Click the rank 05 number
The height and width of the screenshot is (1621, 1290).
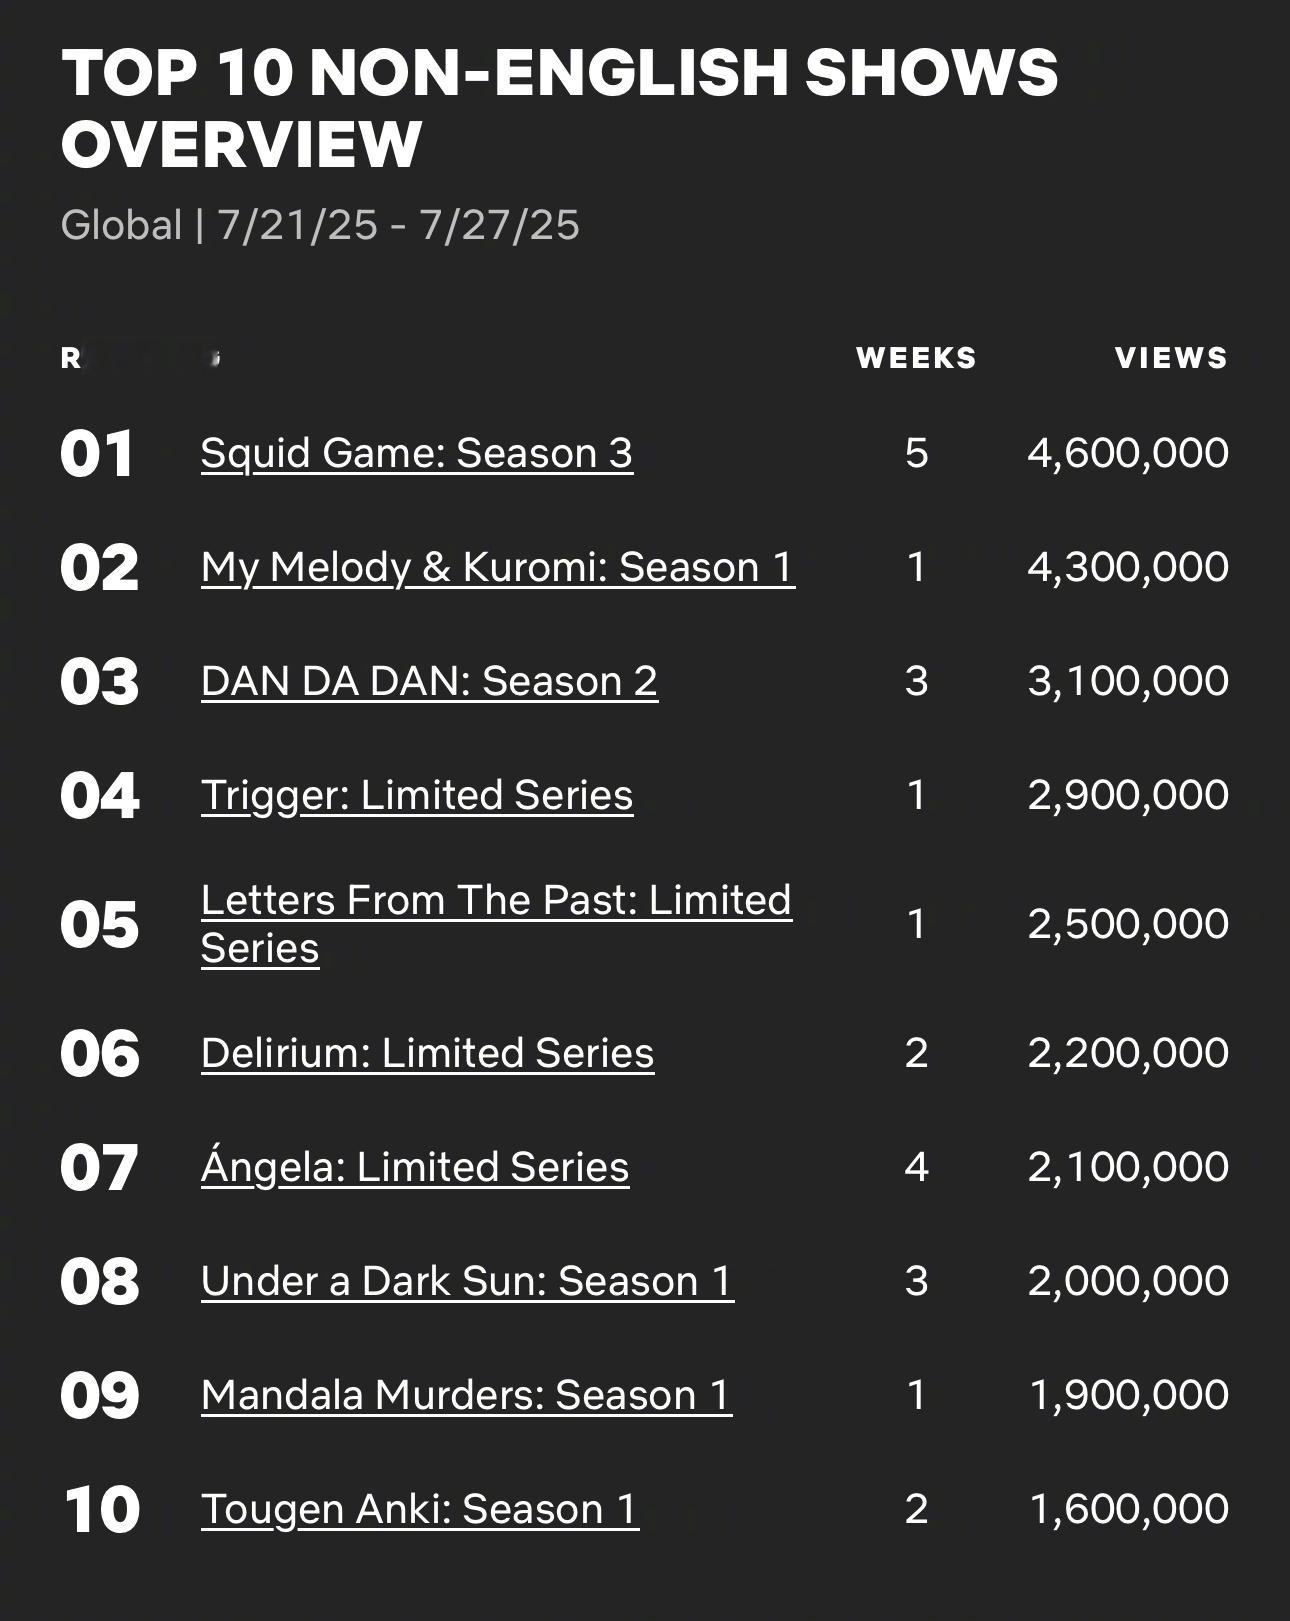[x=99, y=925]
